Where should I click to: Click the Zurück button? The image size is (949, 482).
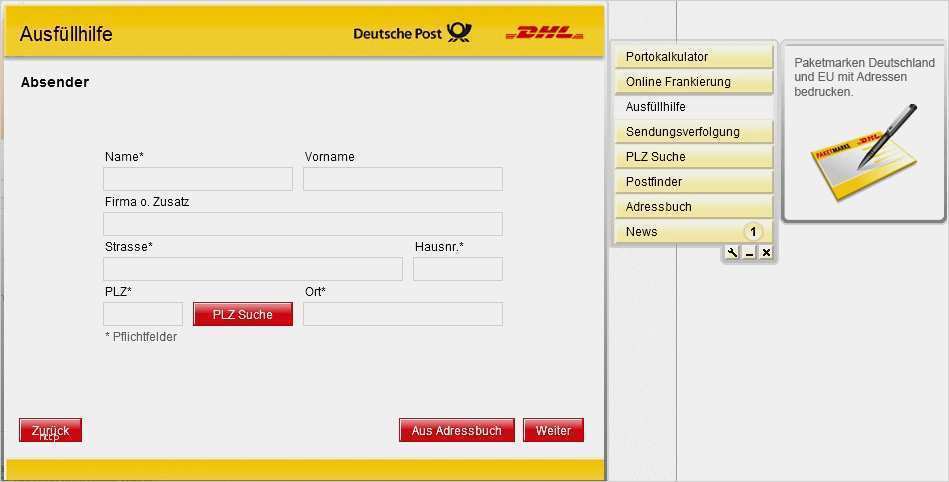[50, 430]
